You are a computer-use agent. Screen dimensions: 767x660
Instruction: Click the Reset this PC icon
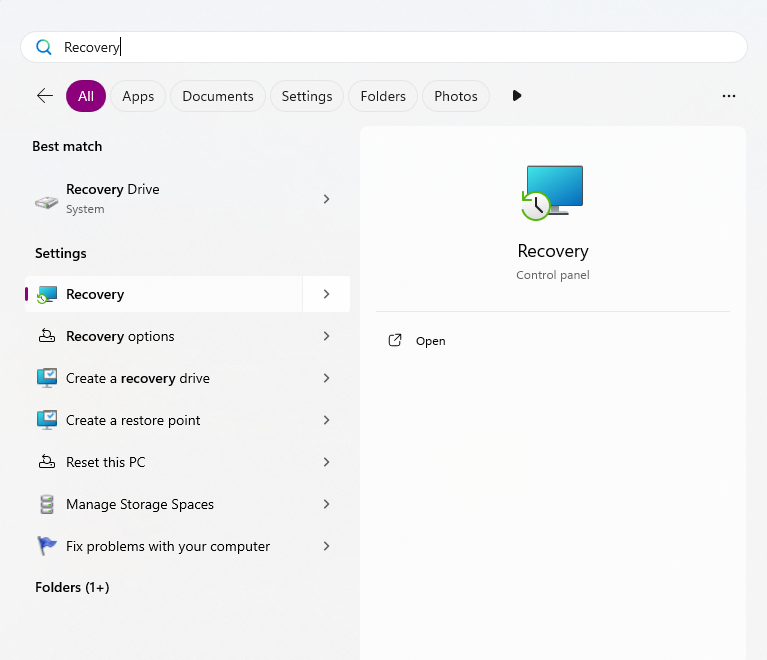[47, 462]
